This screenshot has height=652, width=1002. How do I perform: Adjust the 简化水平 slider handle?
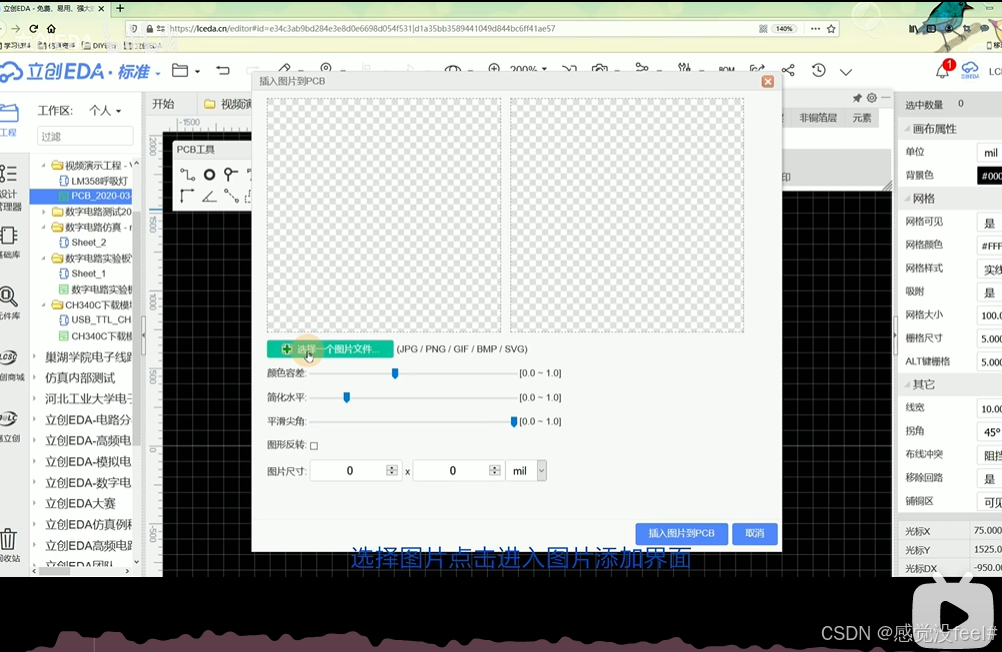[346, 398]
